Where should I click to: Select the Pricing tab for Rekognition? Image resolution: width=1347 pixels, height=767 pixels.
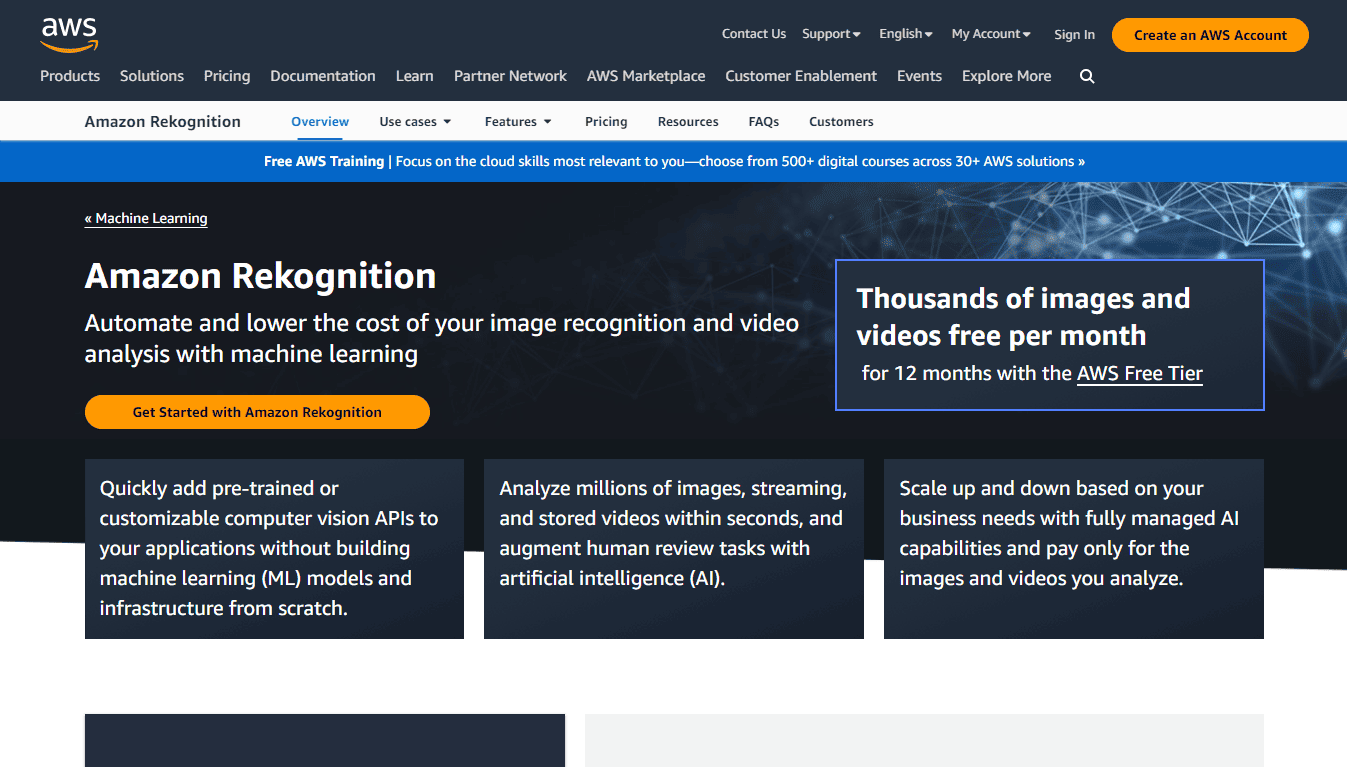[x=606, y=121]
